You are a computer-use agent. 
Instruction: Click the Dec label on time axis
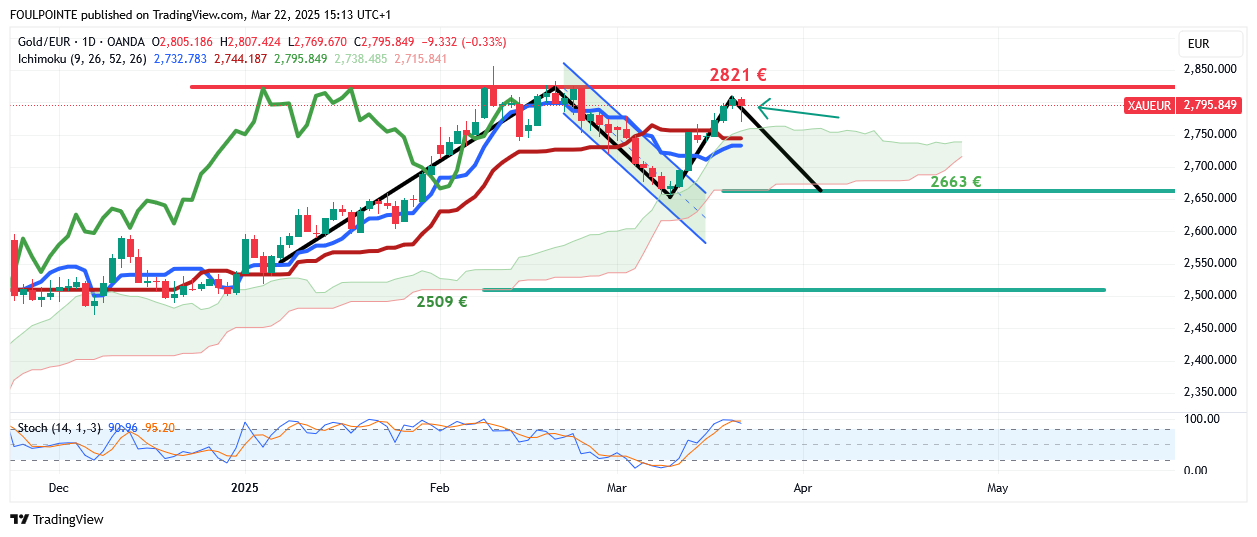coord(58,488)
